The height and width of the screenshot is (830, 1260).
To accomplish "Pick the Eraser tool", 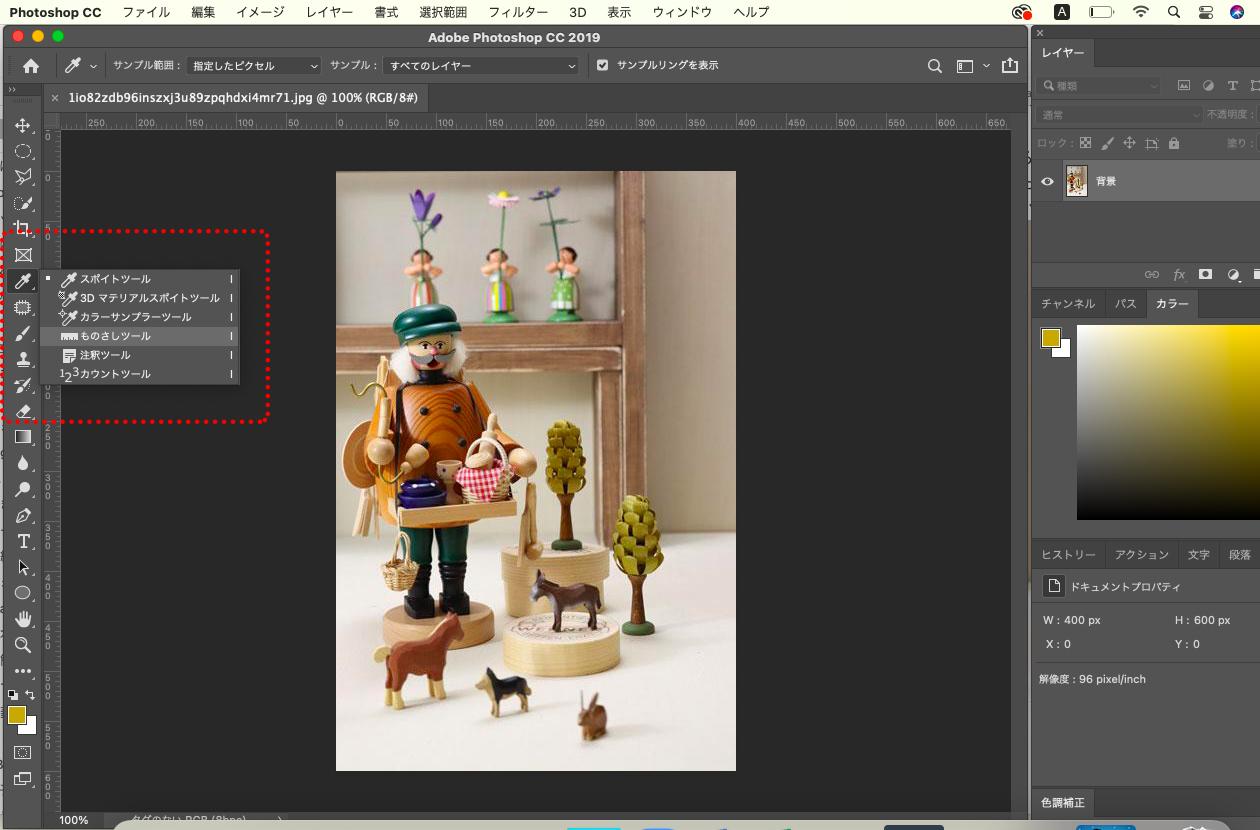I will tap(23, 411).
